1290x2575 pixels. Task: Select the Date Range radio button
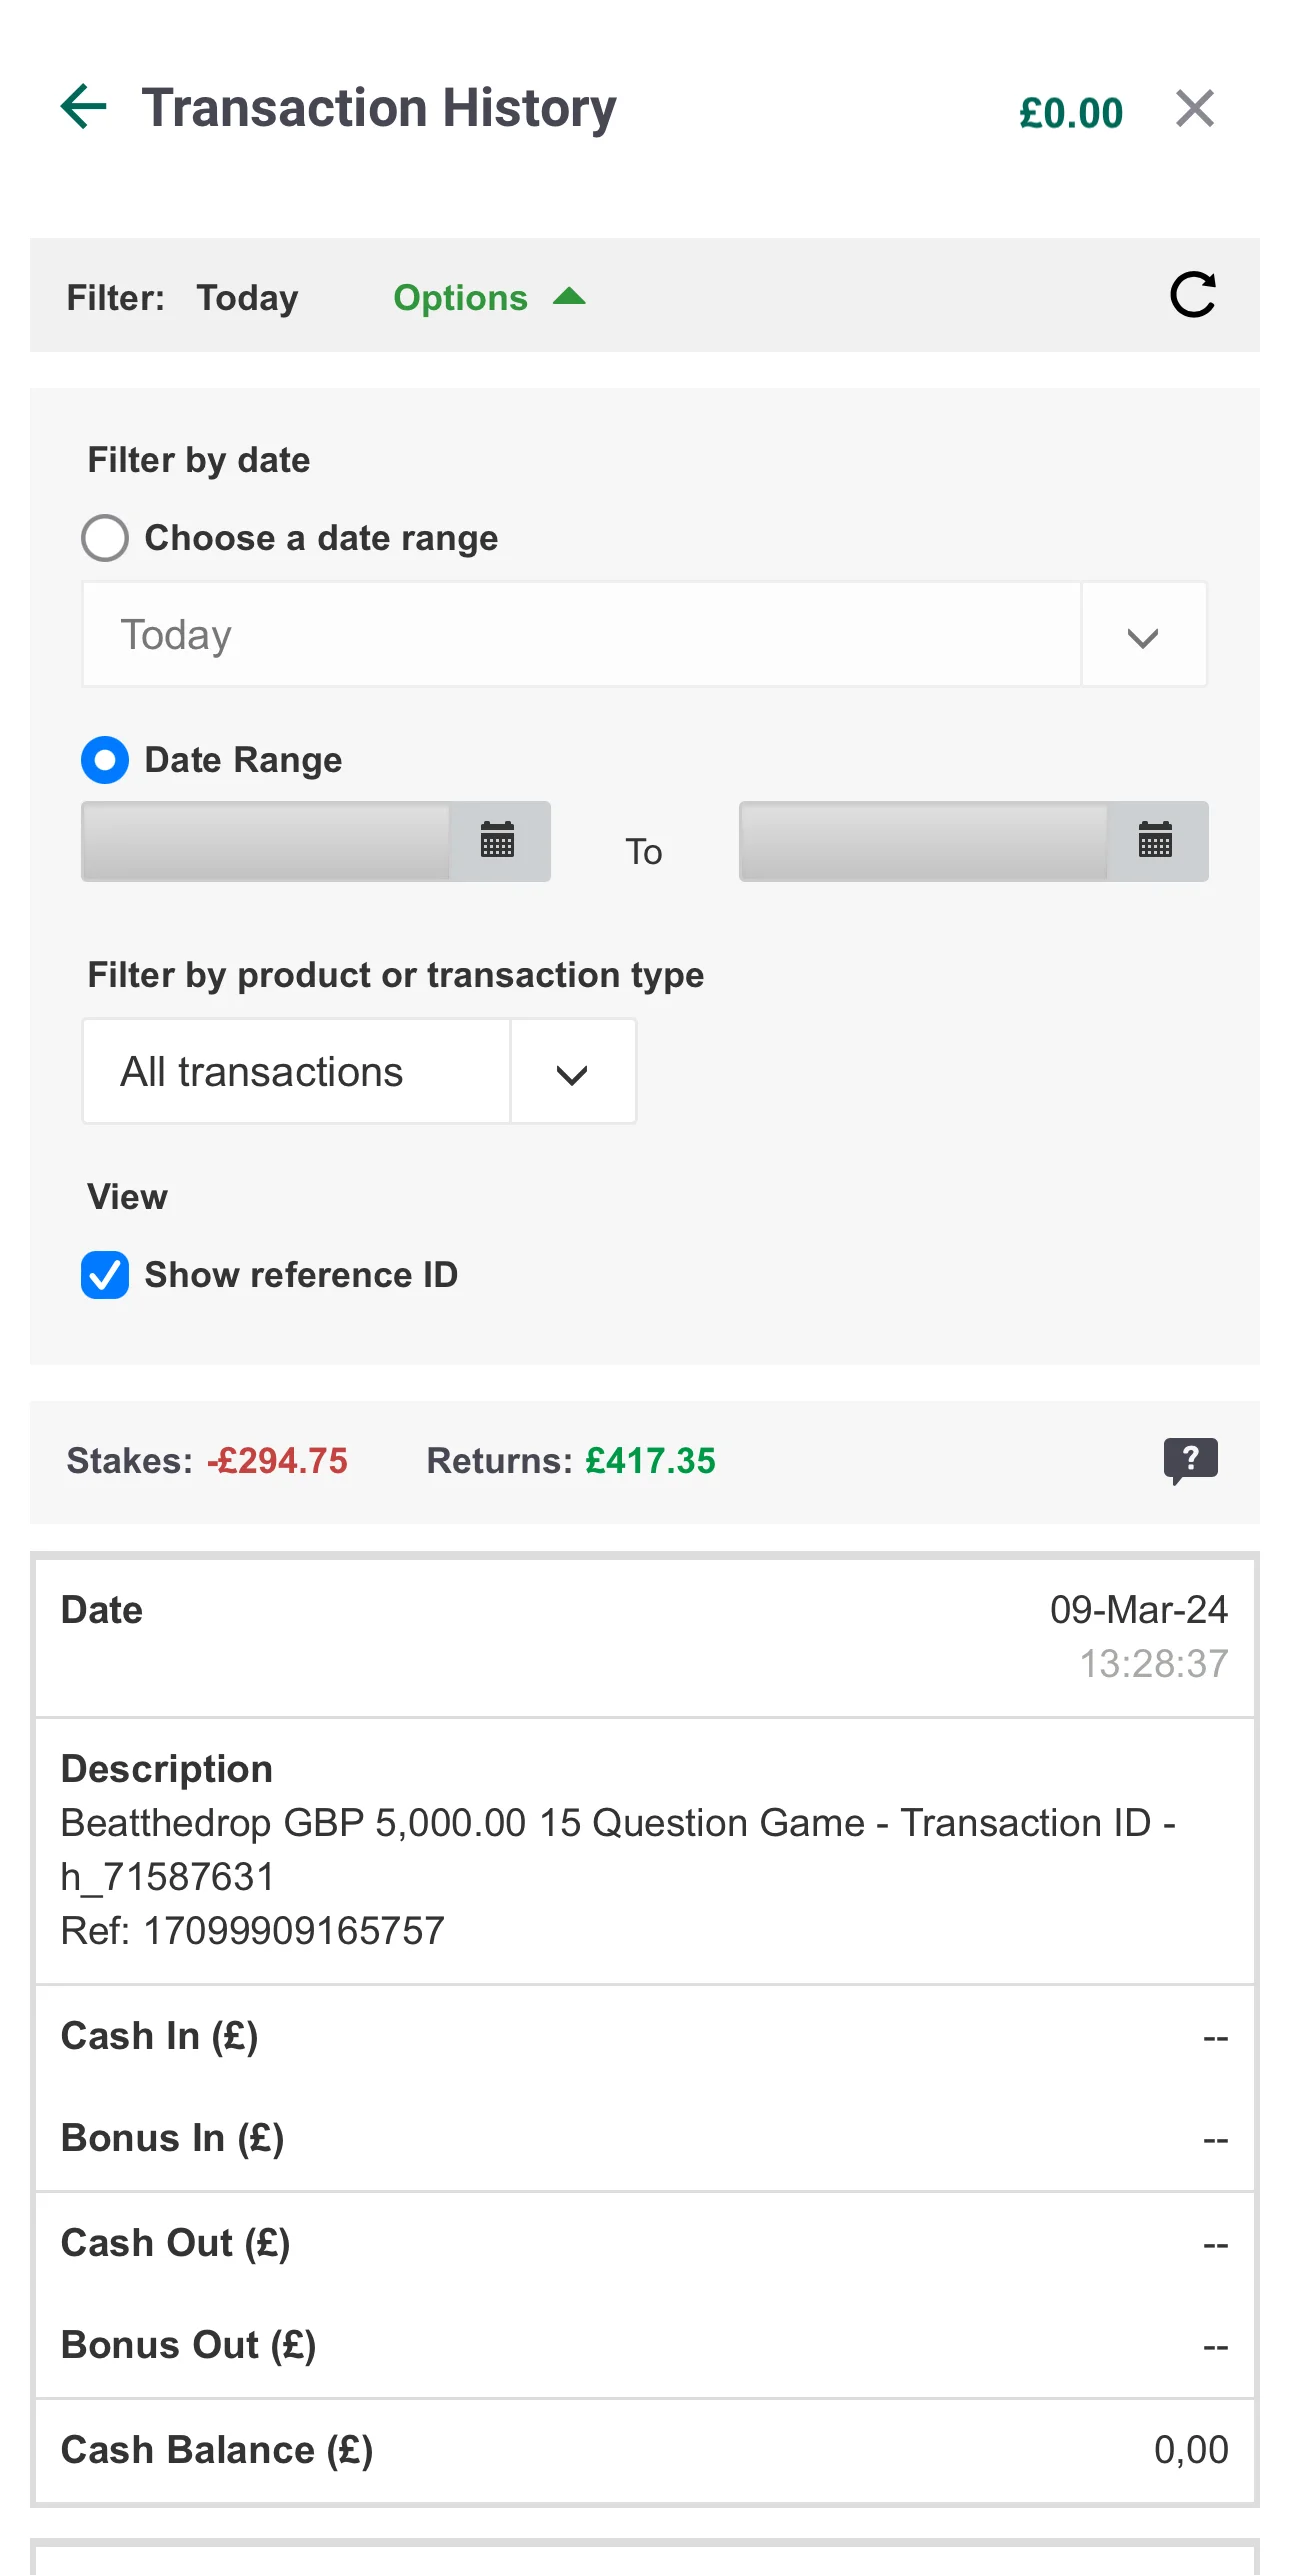105,760
